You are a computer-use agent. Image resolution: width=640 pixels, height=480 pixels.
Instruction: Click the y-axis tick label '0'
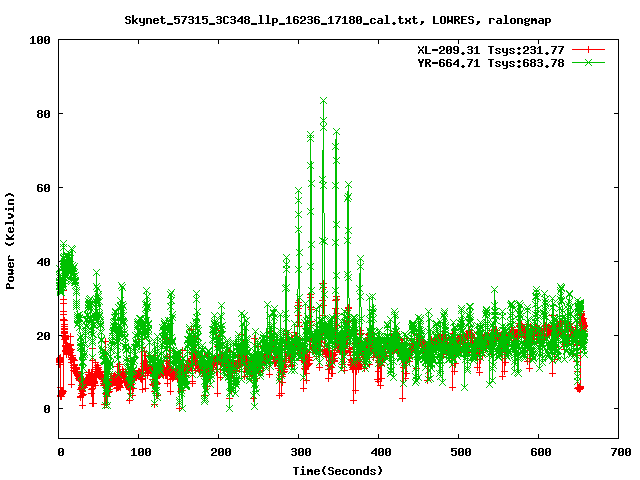pyautogui.click(x=47, y=409)
